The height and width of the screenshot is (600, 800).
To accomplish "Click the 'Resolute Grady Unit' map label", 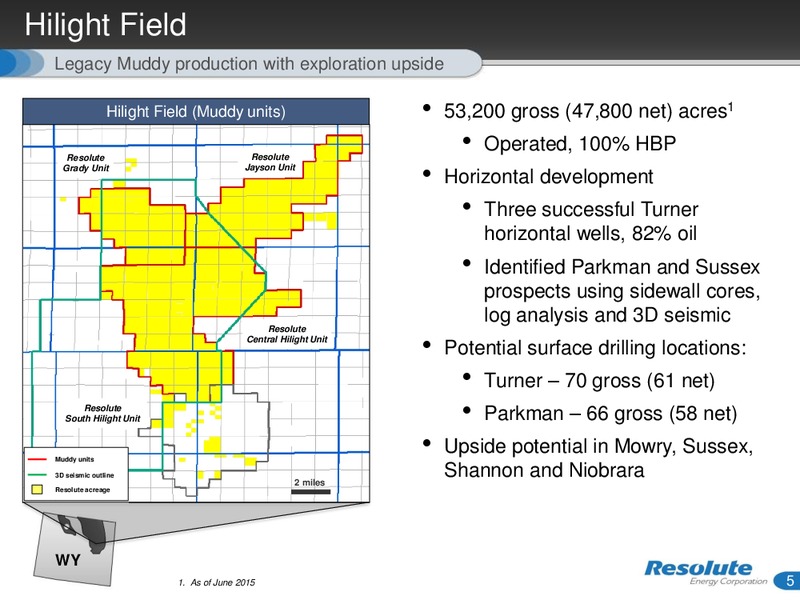I will pos(86,163).
